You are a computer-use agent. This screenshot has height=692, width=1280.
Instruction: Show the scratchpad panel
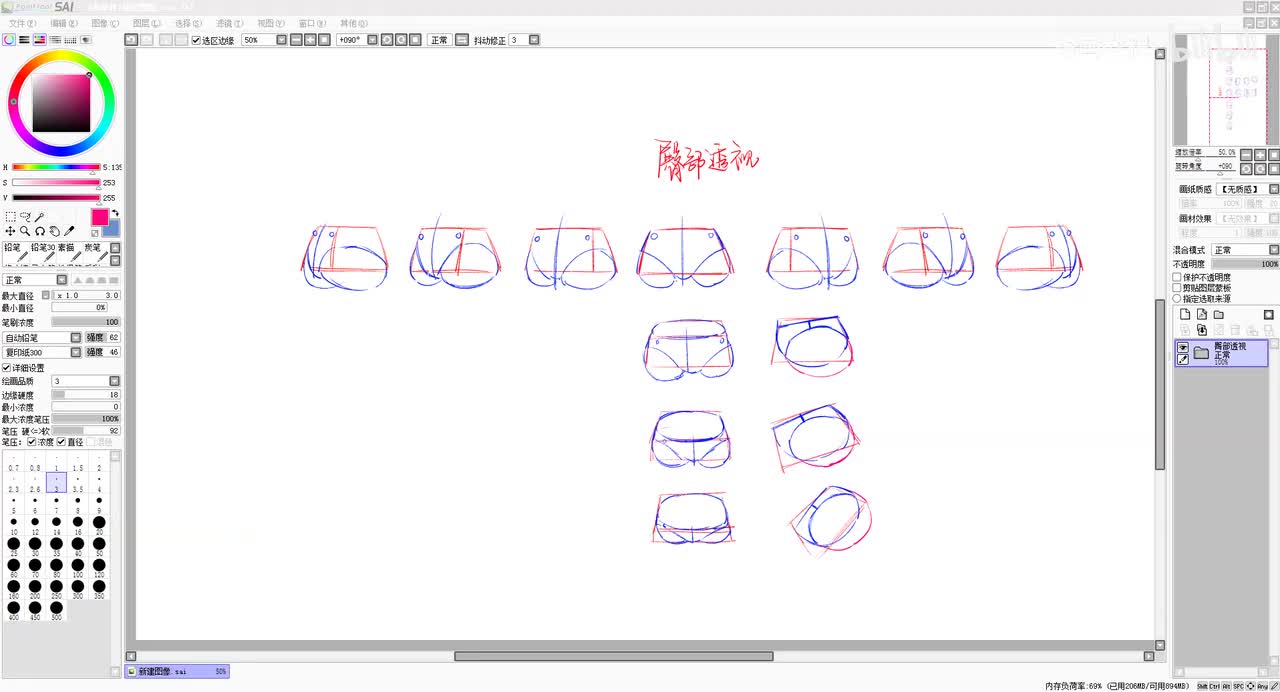point(86,40)
